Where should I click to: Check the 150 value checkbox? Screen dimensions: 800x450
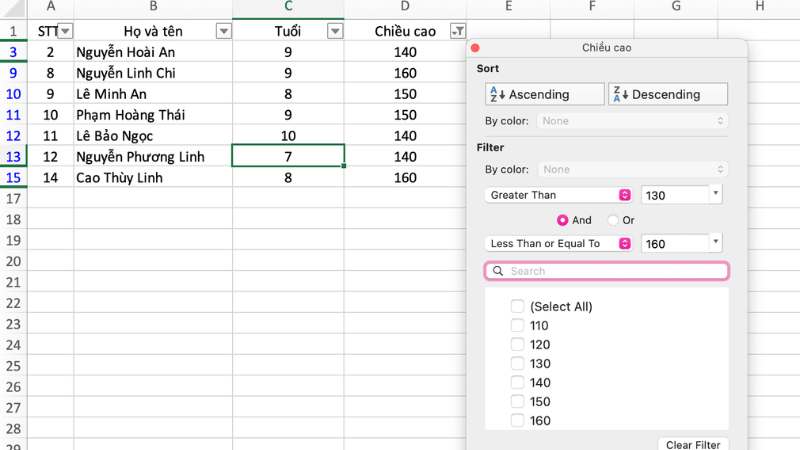tap(517, 402)
